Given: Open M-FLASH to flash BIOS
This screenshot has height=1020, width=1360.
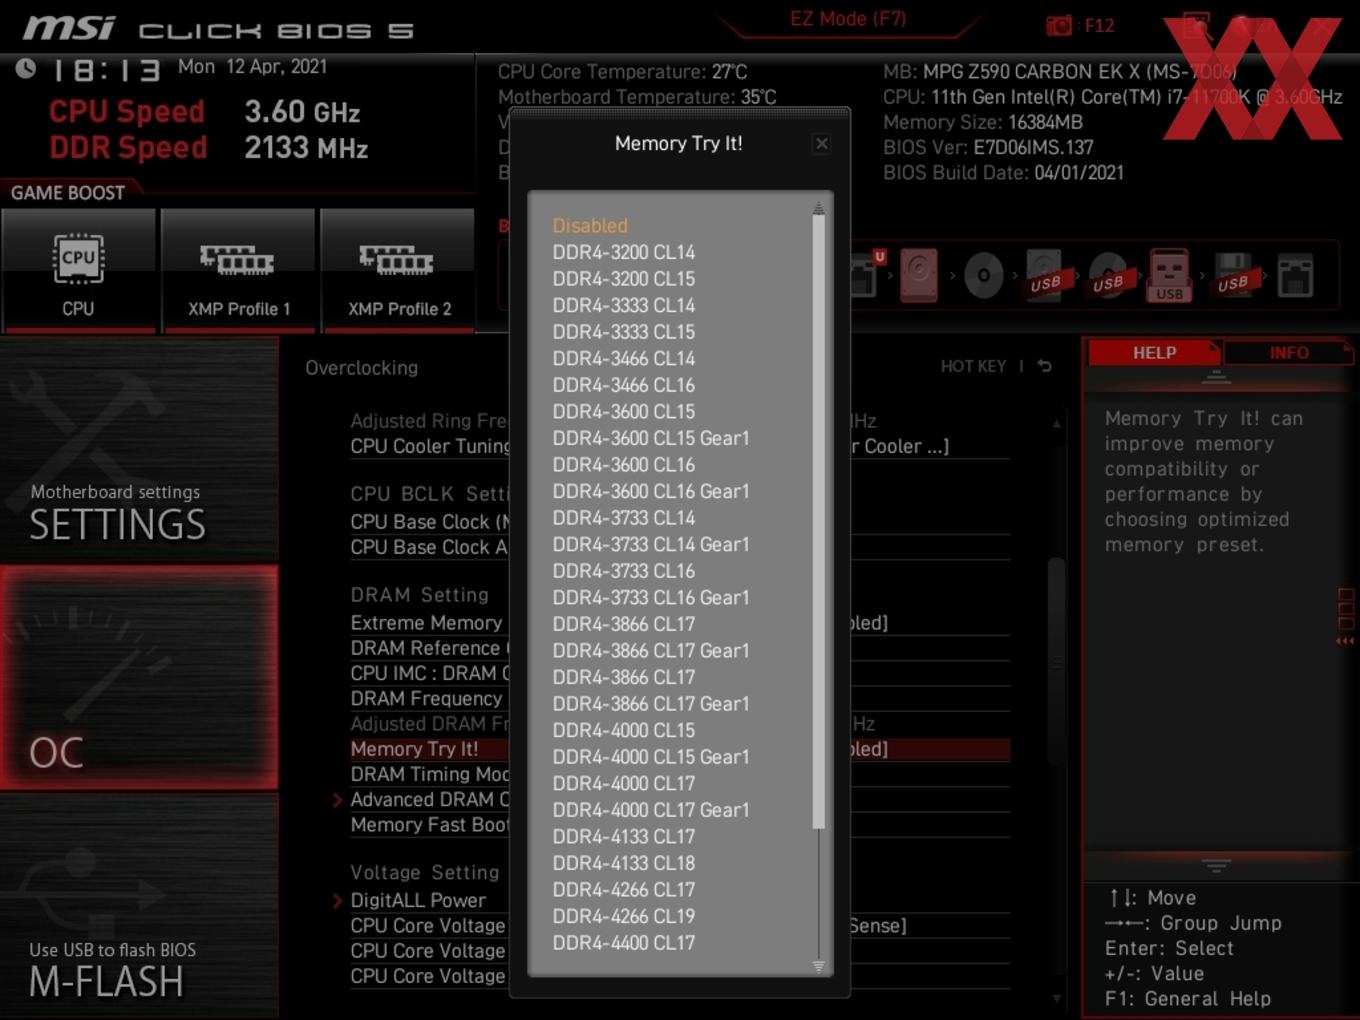Looking at the screenshot, I should click(x=139, y=906).
